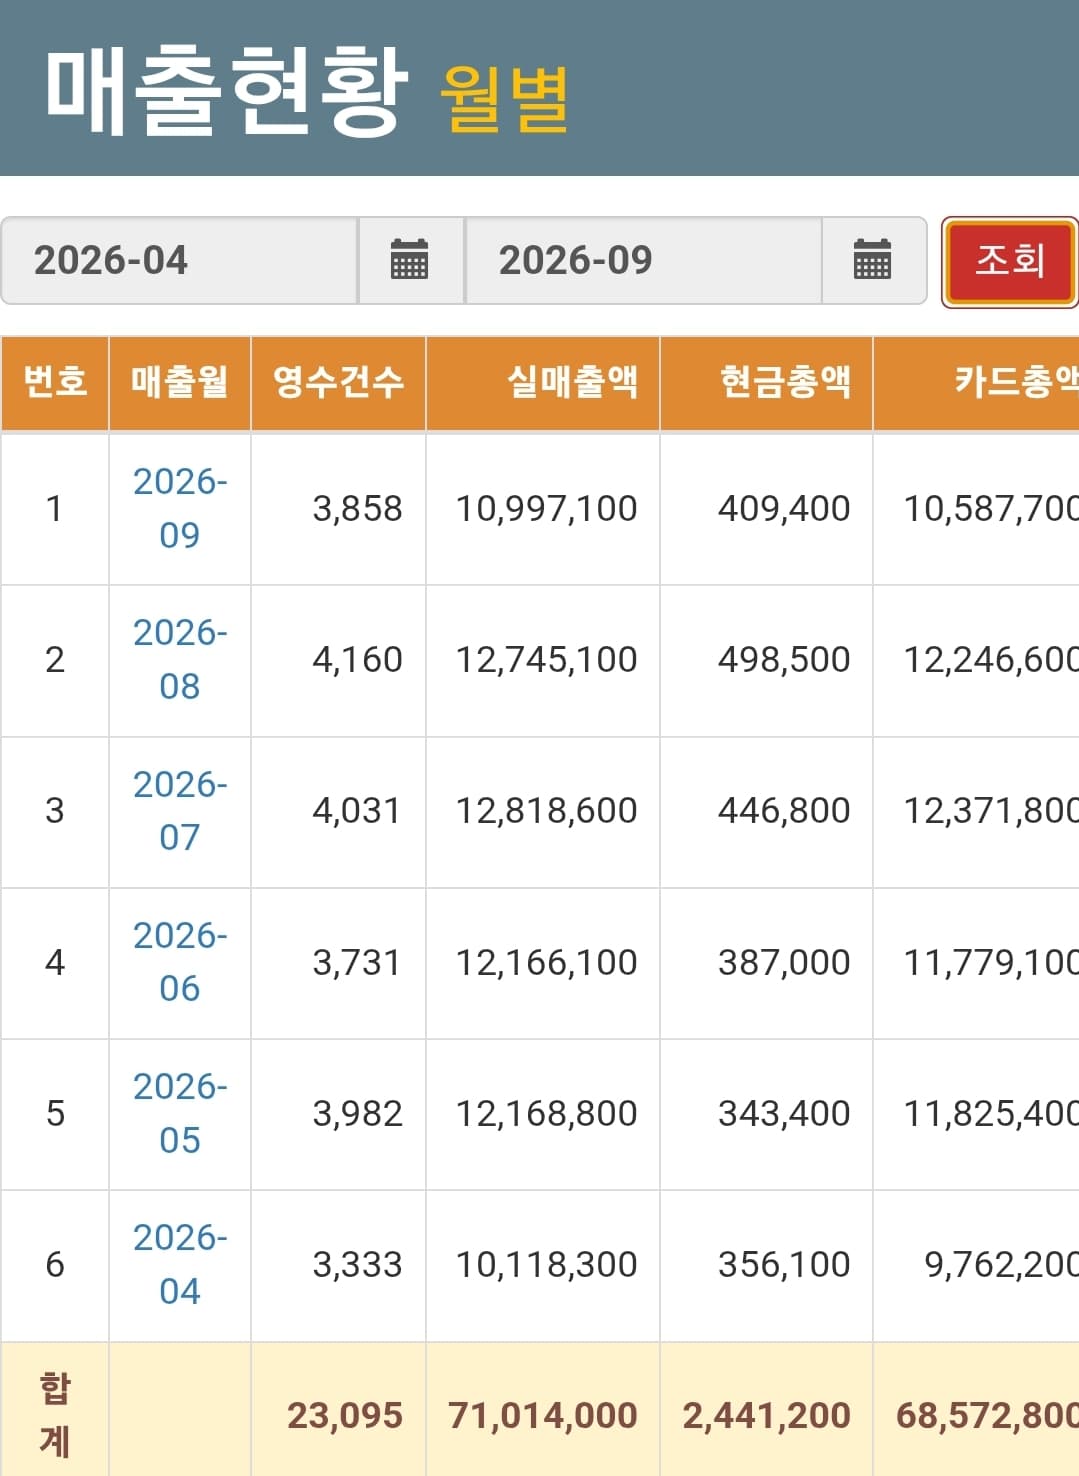Select the card total 11,779,100
Screen dimensions: 1079x1476
pyautogui.click(x=991, y=963)
